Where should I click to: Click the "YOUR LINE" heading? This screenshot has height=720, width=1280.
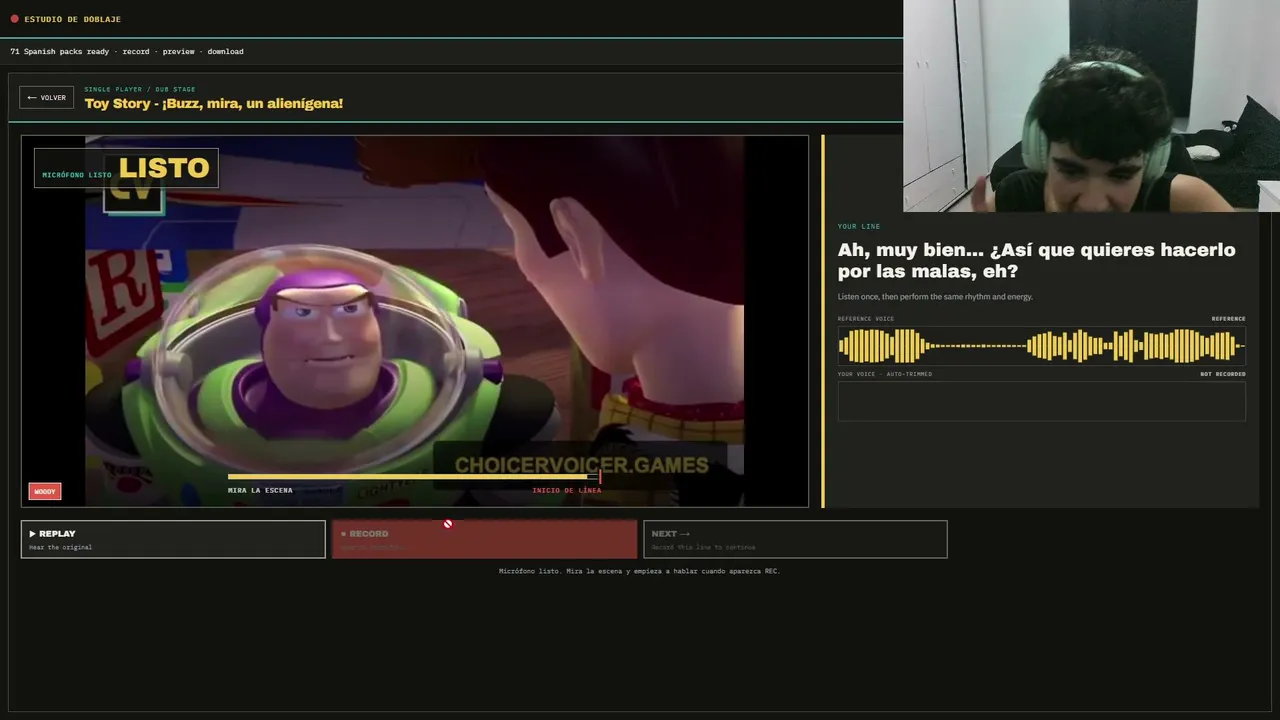(x=859, y=226)
